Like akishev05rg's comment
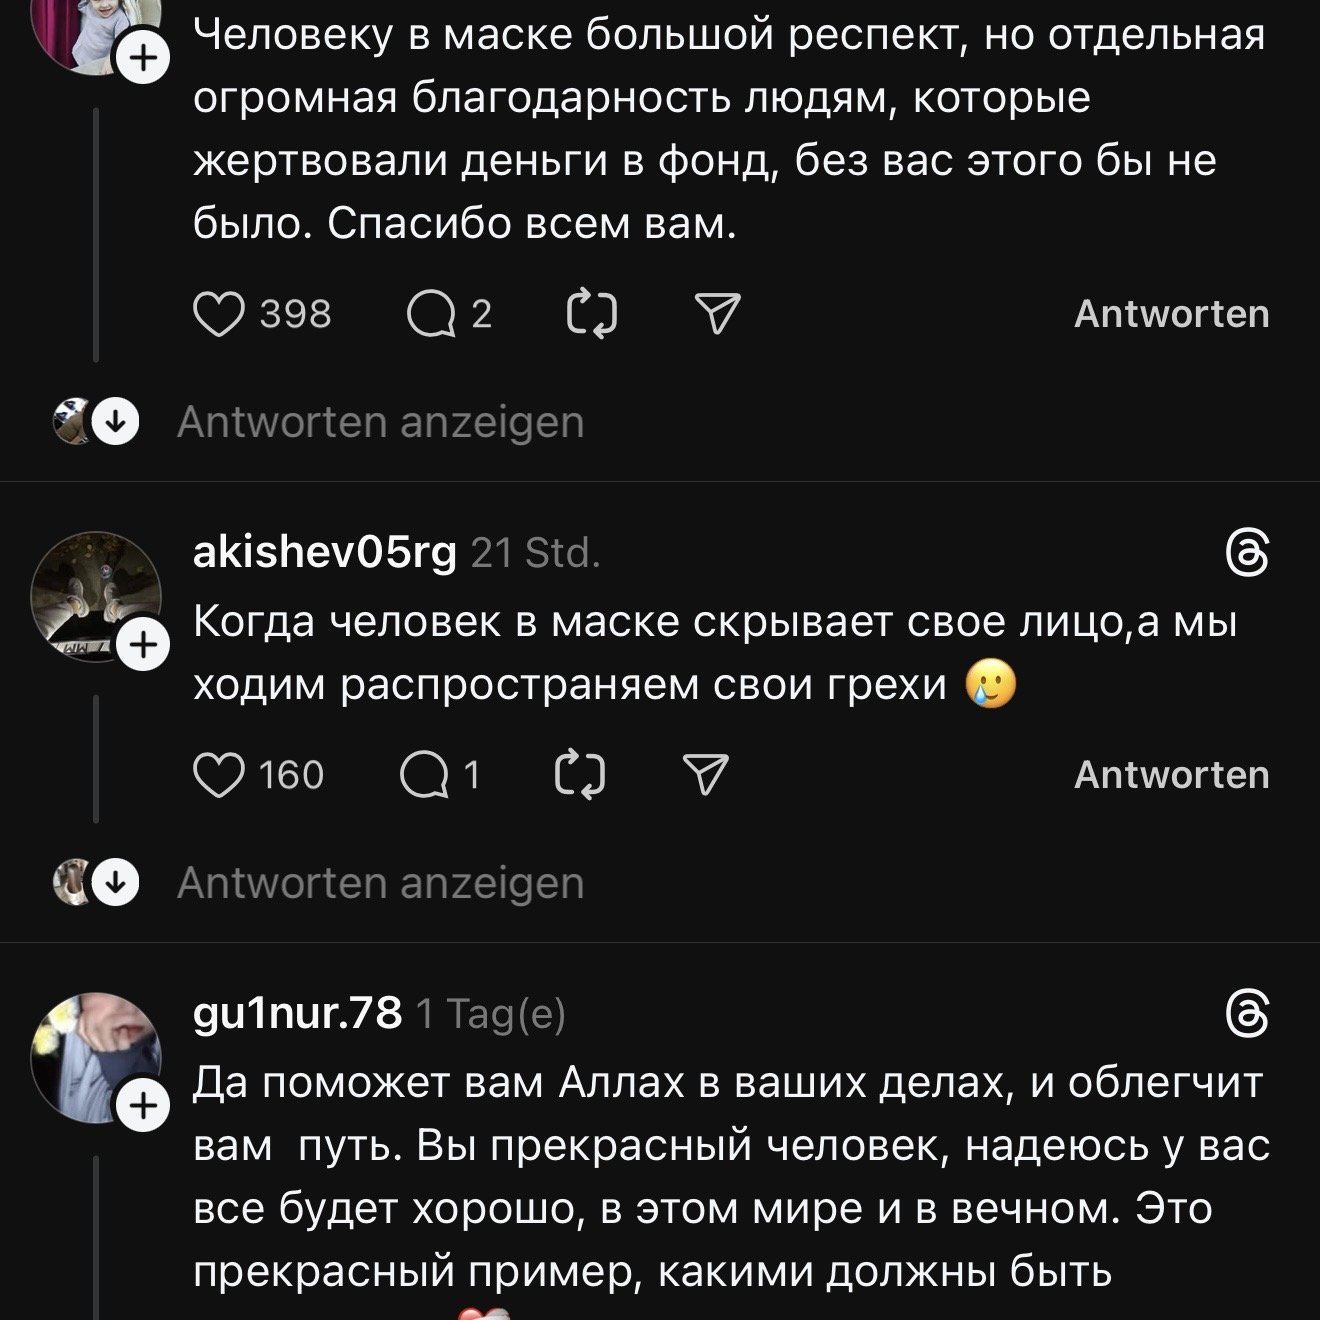Viewport: 1320px width, 1320px height. pos(219,776)
